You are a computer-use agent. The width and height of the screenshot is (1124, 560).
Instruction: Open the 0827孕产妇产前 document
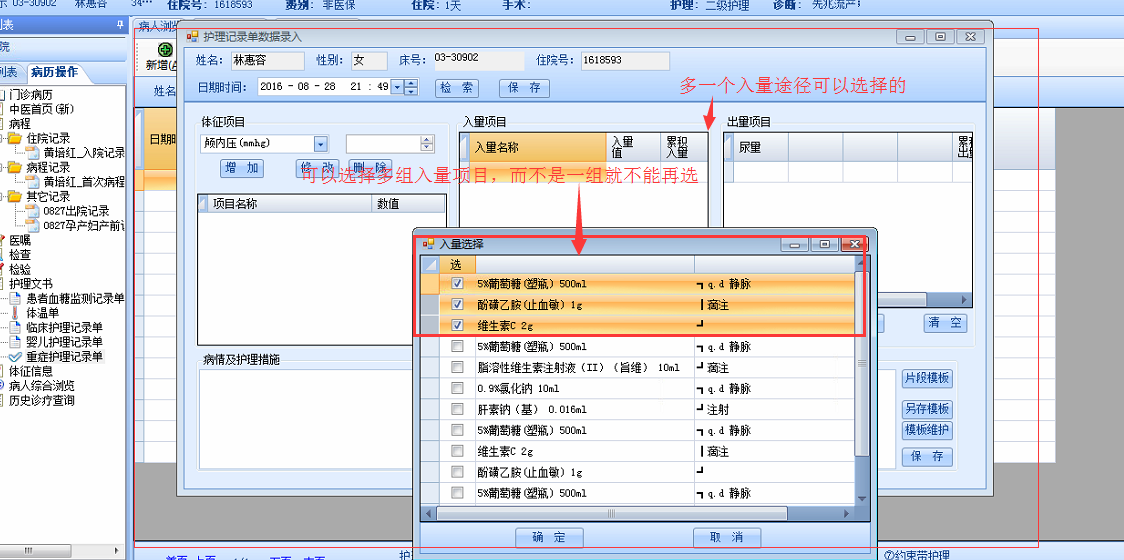(x=83, y=225)
